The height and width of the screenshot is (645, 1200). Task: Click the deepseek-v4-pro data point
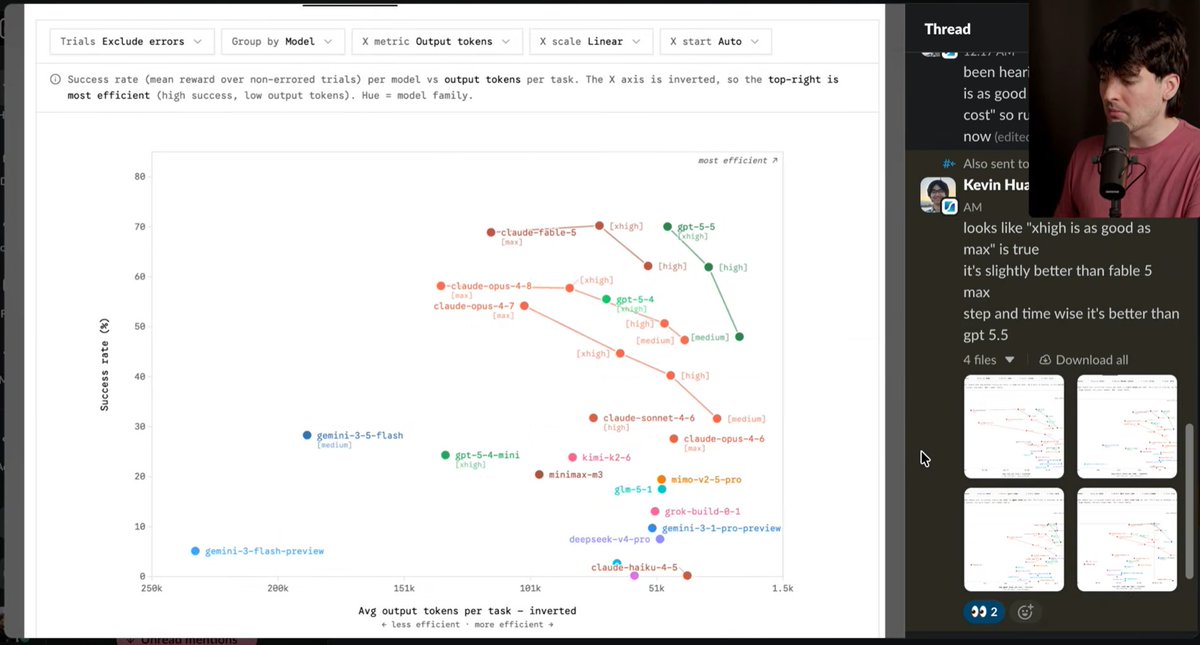[x=660, y=539]
